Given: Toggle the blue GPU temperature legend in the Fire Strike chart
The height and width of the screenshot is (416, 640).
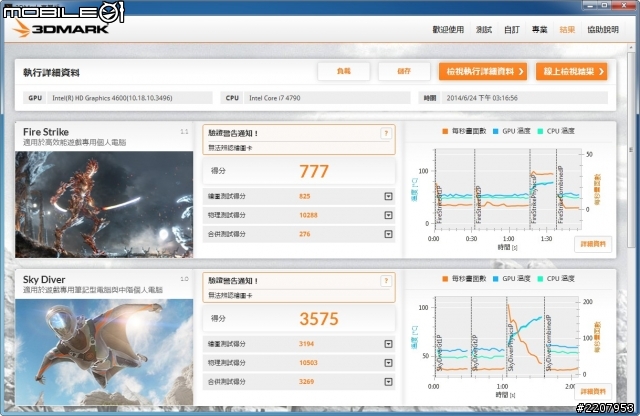Looking at the screenshot, I should click(x=511, y=131).
